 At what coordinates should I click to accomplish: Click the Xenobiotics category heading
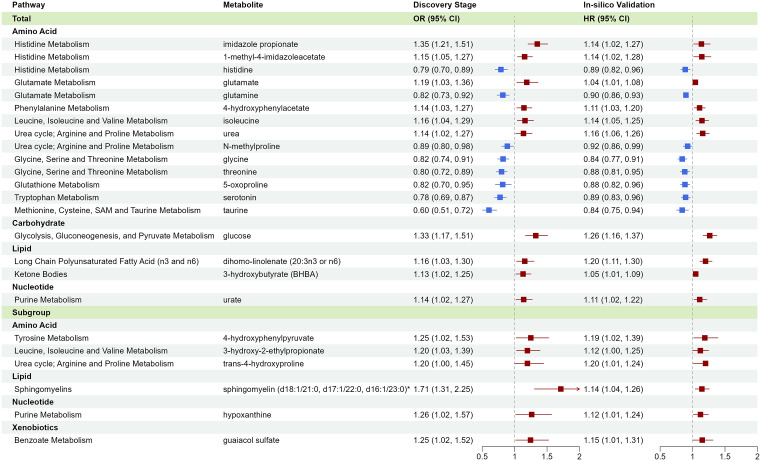pos(35,428)
